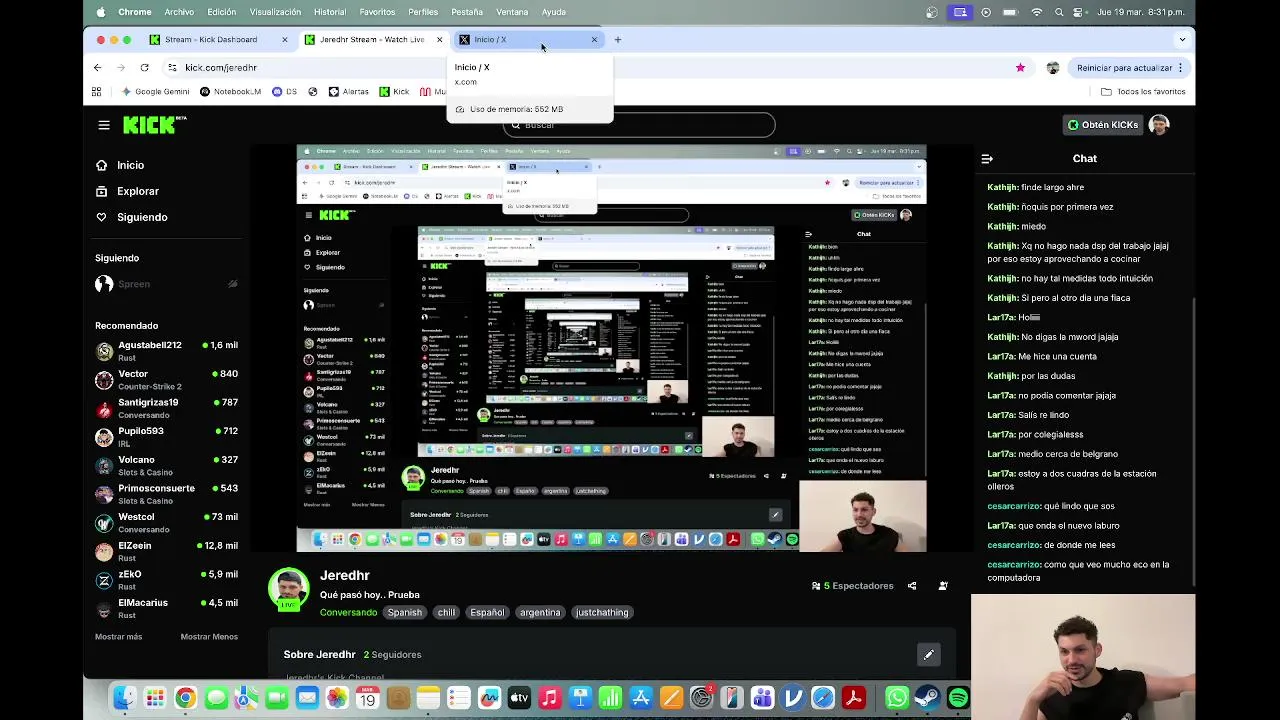This screenshot has height=720, width=1280.
Task: Open the Chrome tab search chevron
Action: 1182,40
